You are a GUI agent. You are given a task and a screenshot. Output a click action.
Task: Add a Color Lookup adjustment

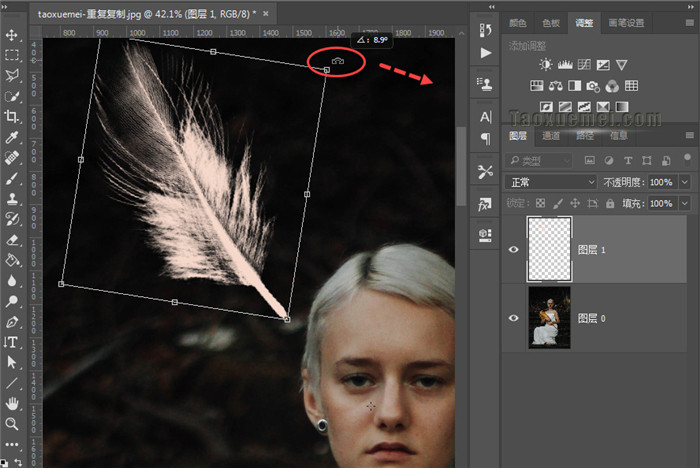point(631,86)
